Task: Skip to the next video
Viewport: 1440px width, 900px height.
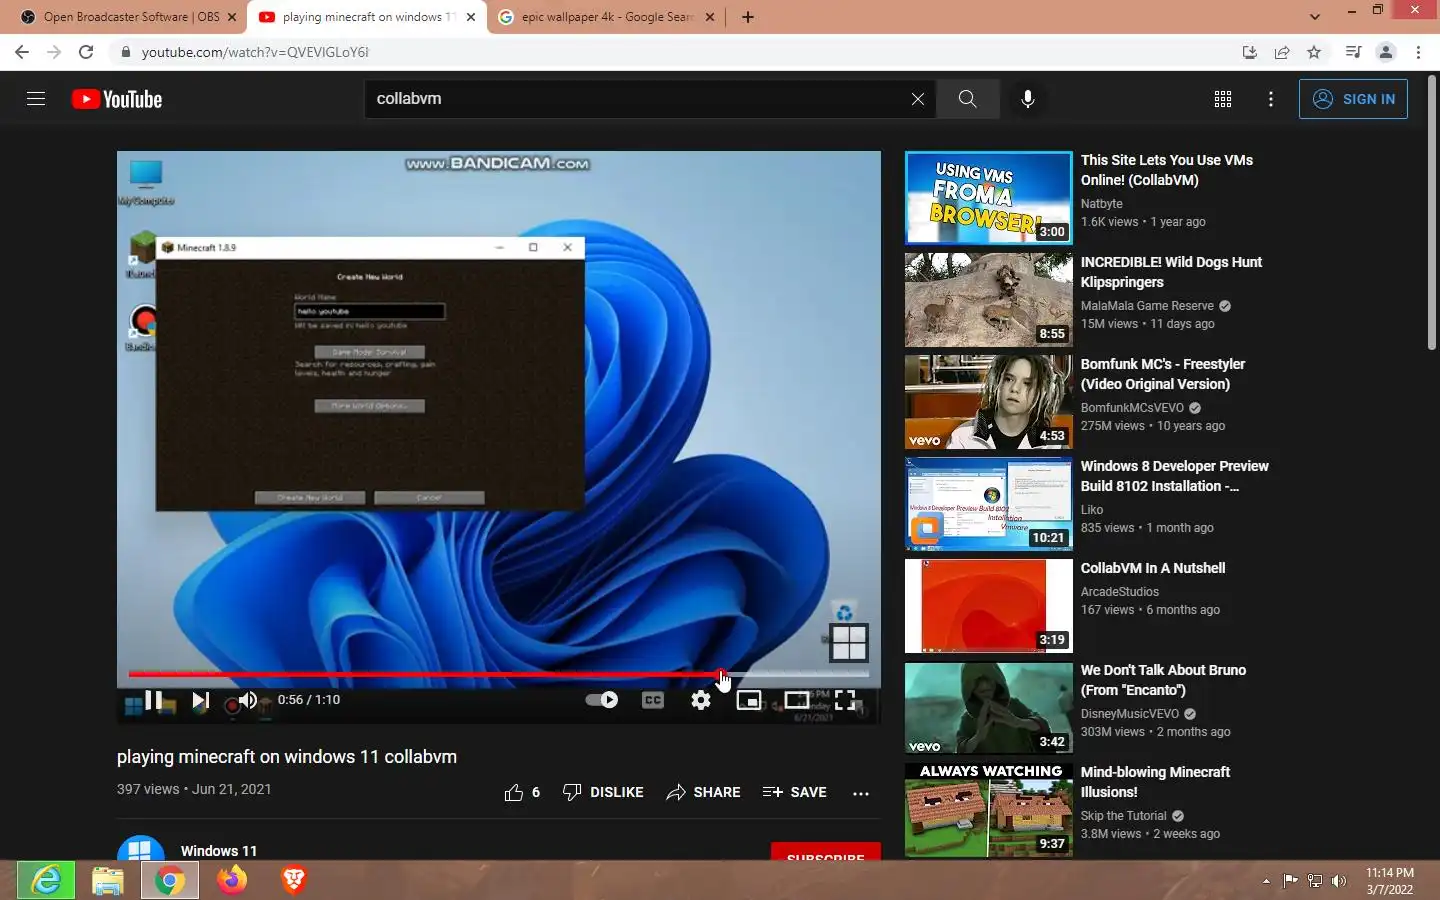Action: [x=201, y=700]
